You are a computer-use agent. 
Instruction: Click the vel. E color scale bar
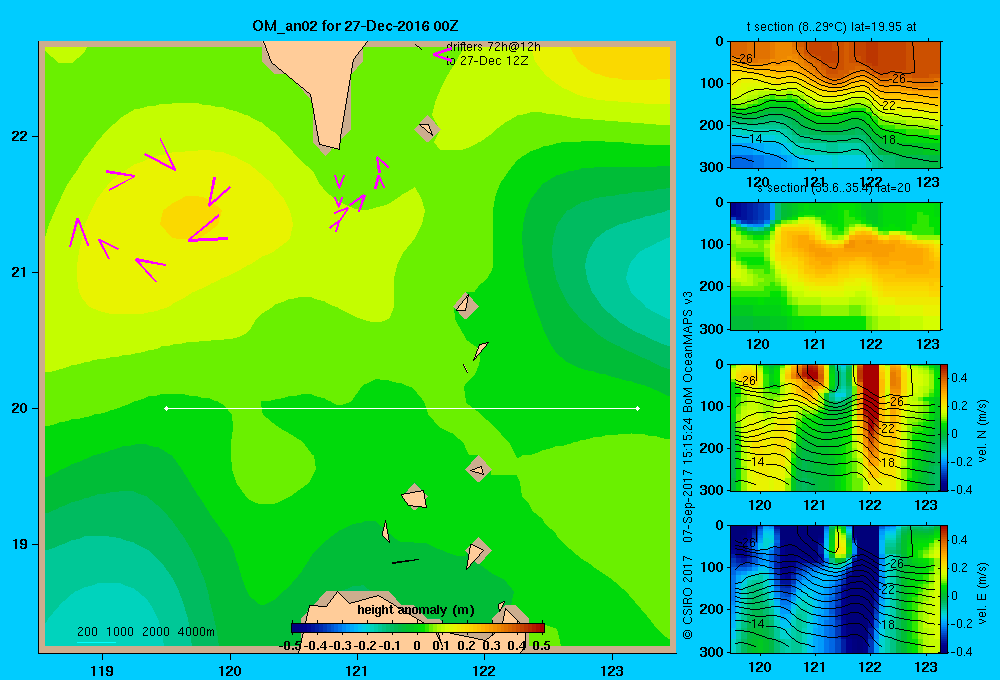coord(945,589)
